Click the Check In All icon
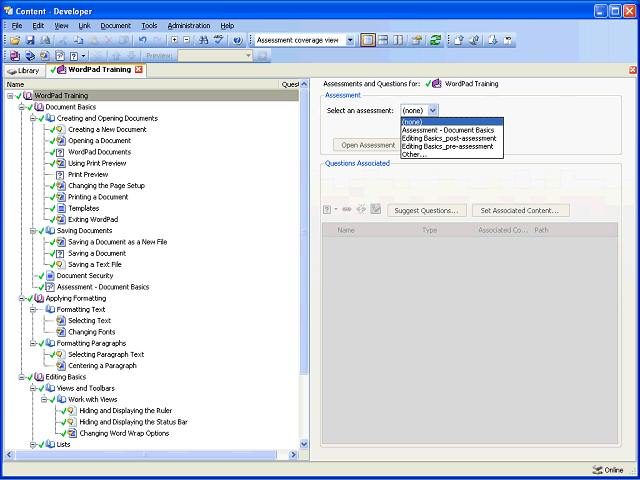 (474, 40)
